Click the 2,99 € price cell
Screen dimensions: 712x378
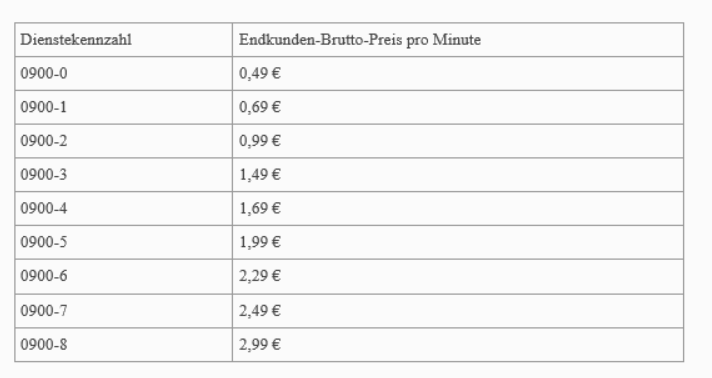pos(458,345)
